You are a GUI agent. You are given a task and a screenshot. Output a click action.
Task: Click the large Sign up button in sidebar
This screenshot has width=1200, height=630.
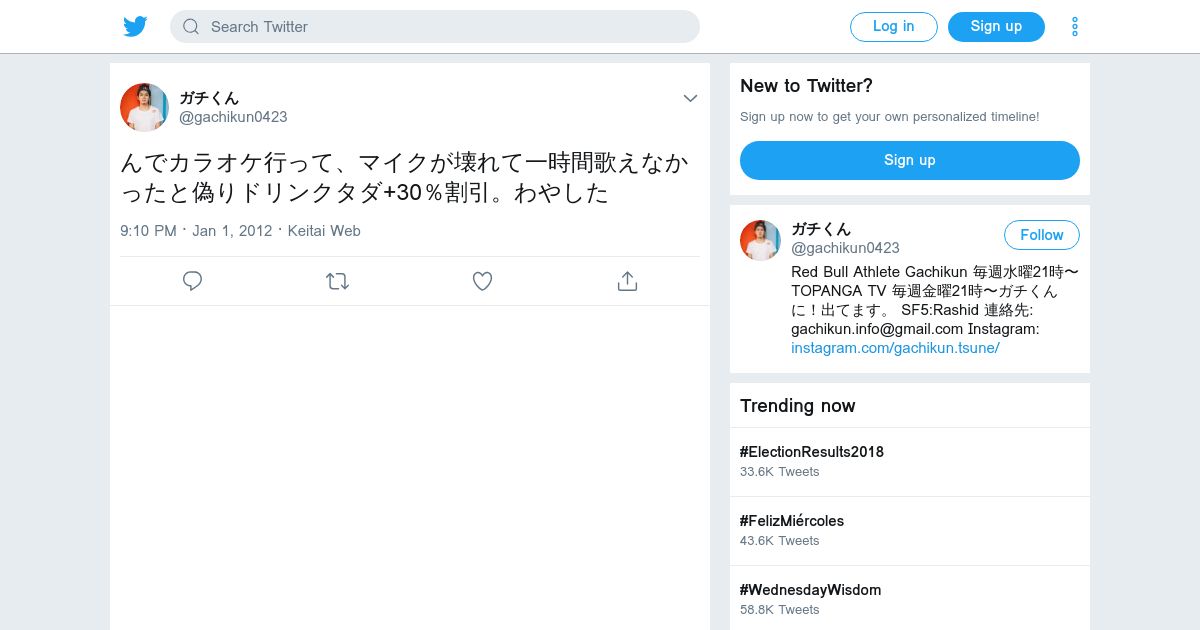click(909, 160)
